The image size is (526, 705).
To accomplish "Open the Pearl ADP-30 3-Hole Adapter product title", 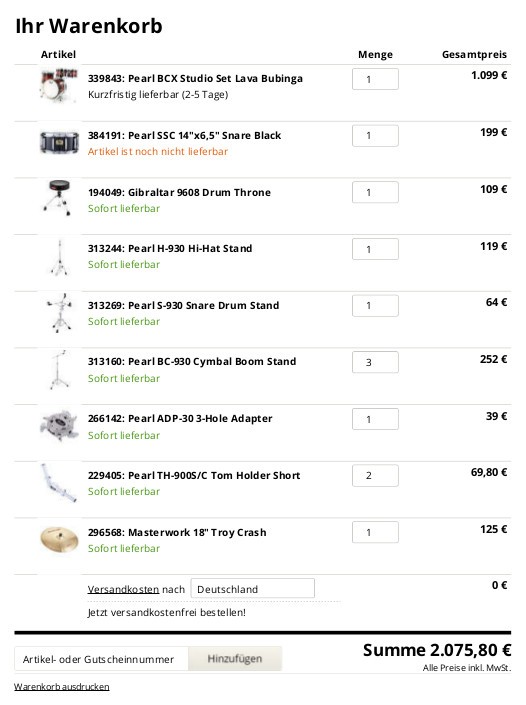I will [x=180, y=419].
